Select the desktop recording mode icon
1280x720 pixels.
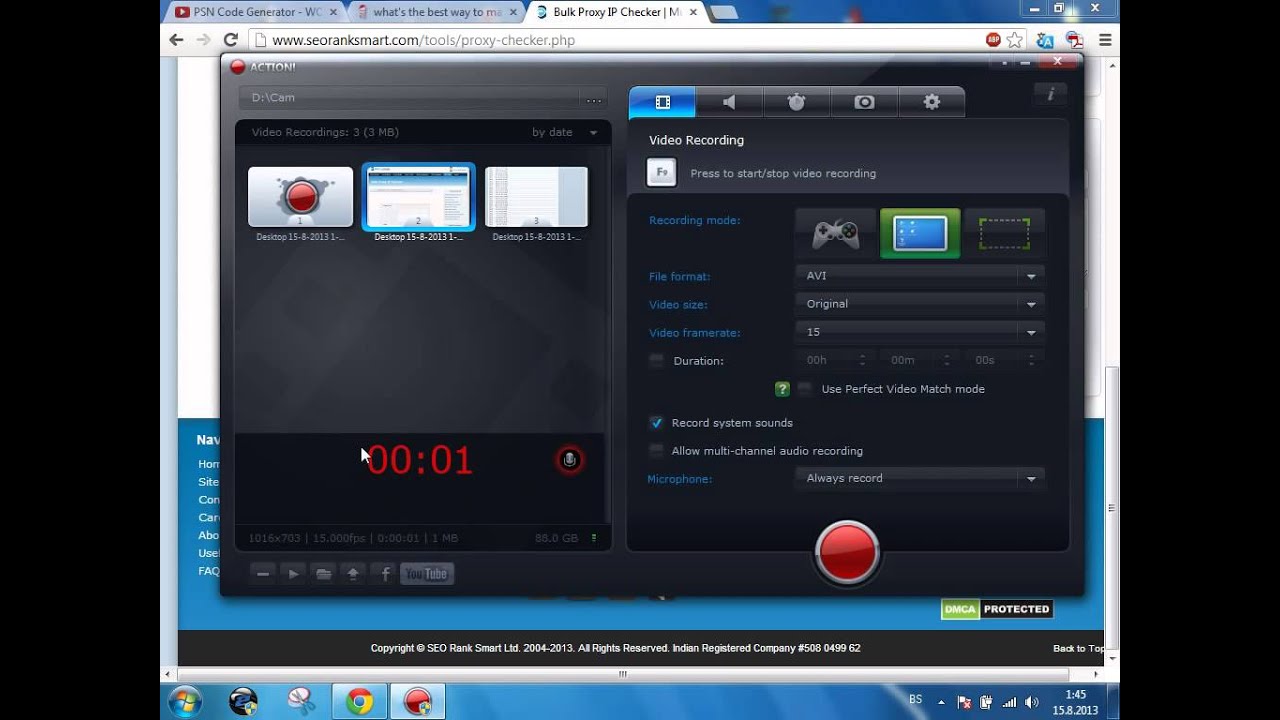[x=920, y=234]
